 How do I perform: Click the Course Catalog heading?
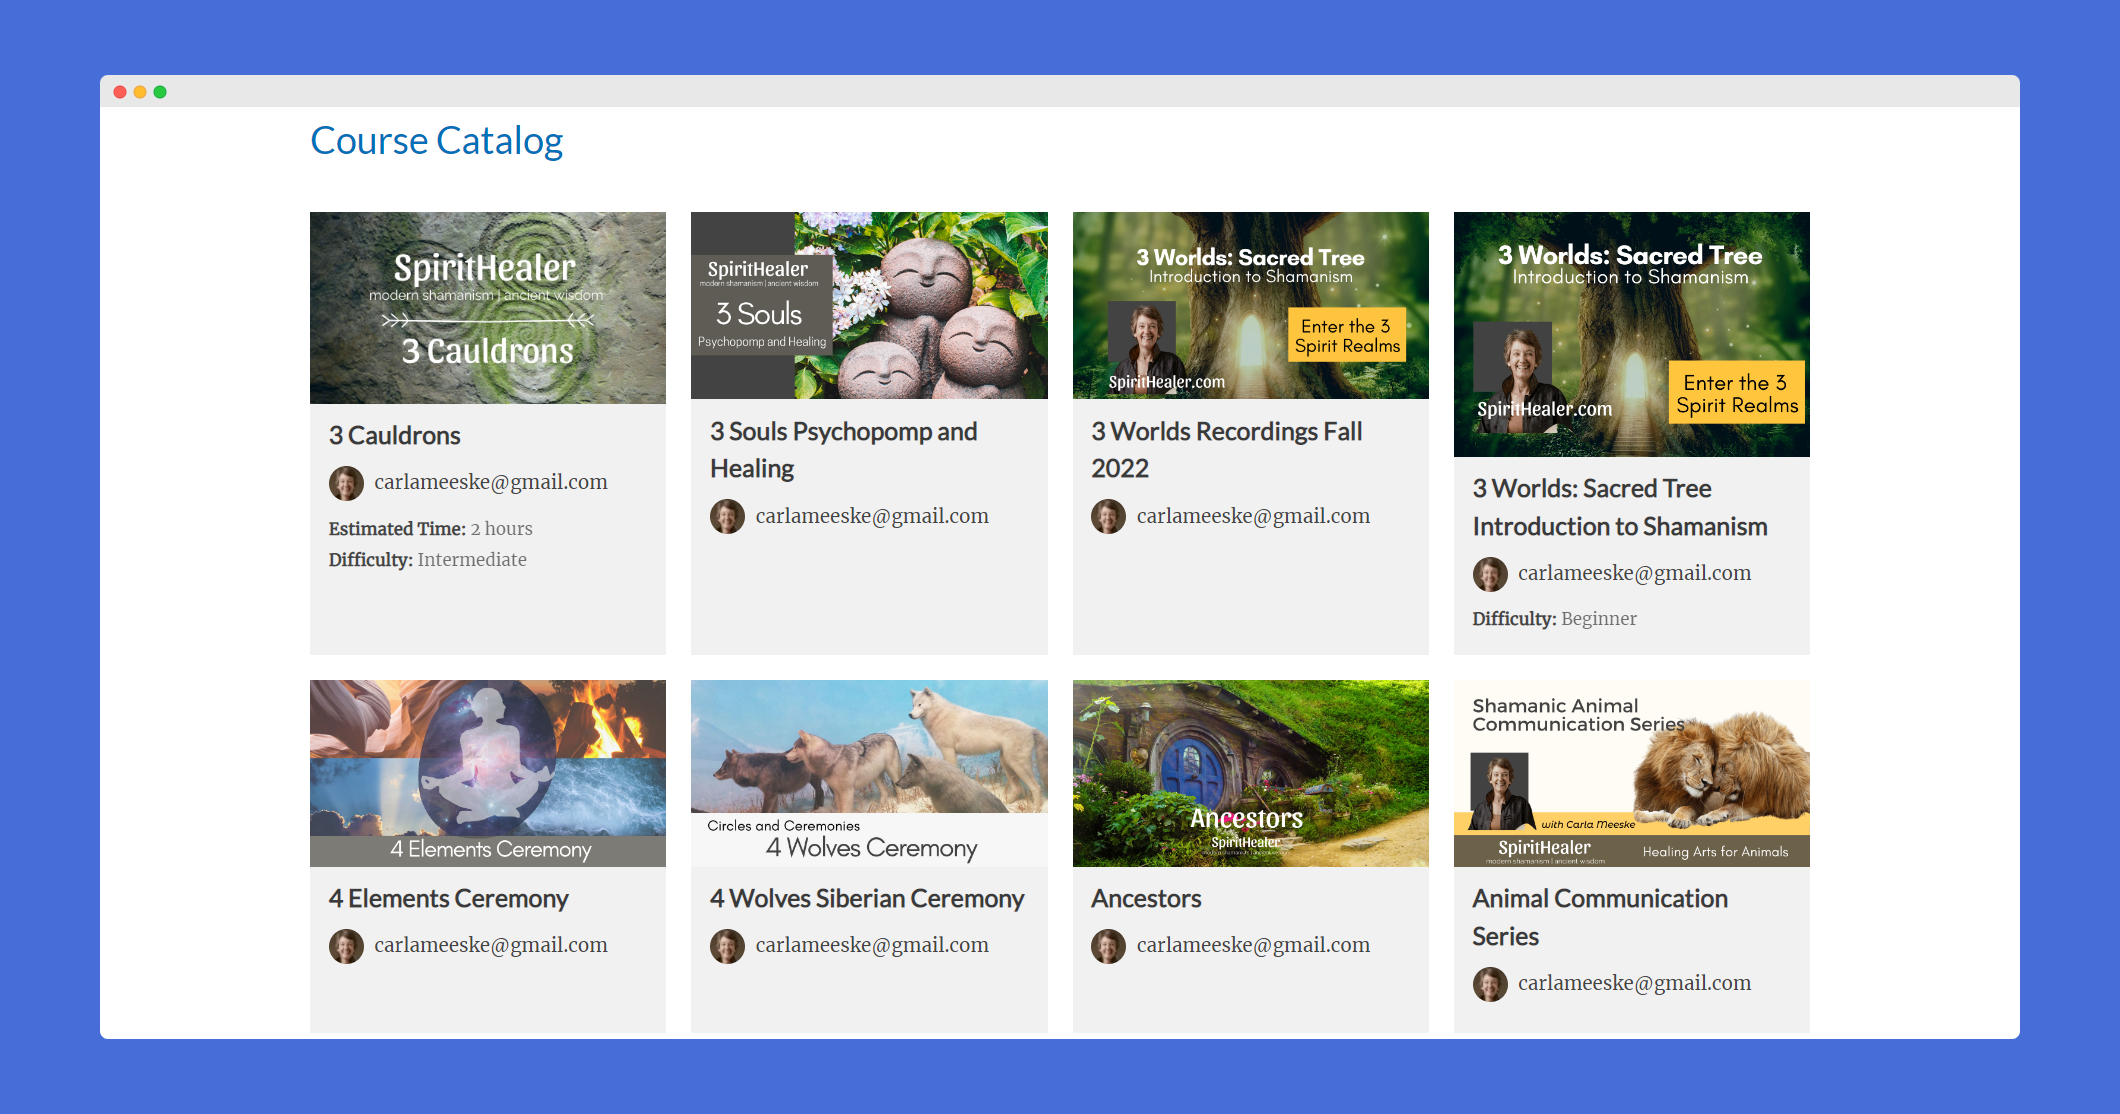click(437, 141)
